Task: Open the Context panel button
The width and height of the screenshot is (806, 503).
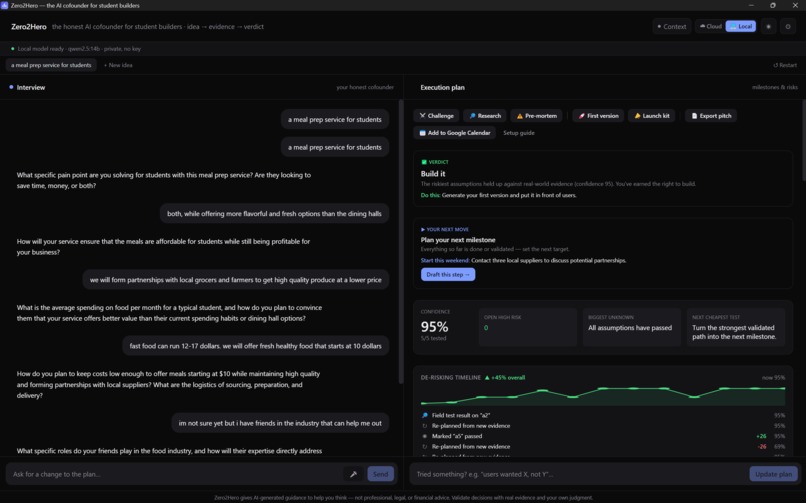Action: pyautogui.click(x=671, y=26)
